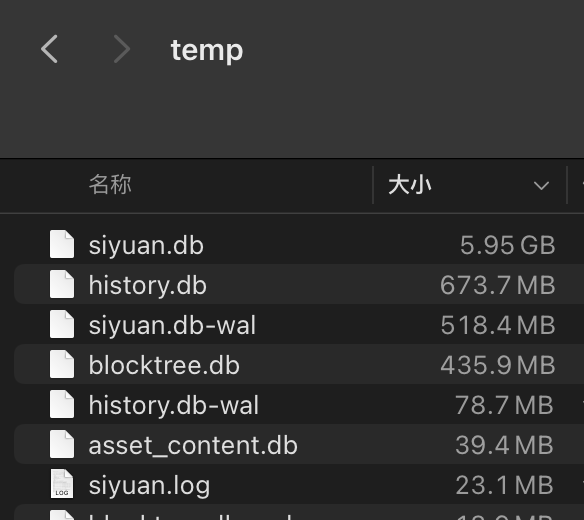Toggle sort direction chevron in 大小 header

pos(541,185)
